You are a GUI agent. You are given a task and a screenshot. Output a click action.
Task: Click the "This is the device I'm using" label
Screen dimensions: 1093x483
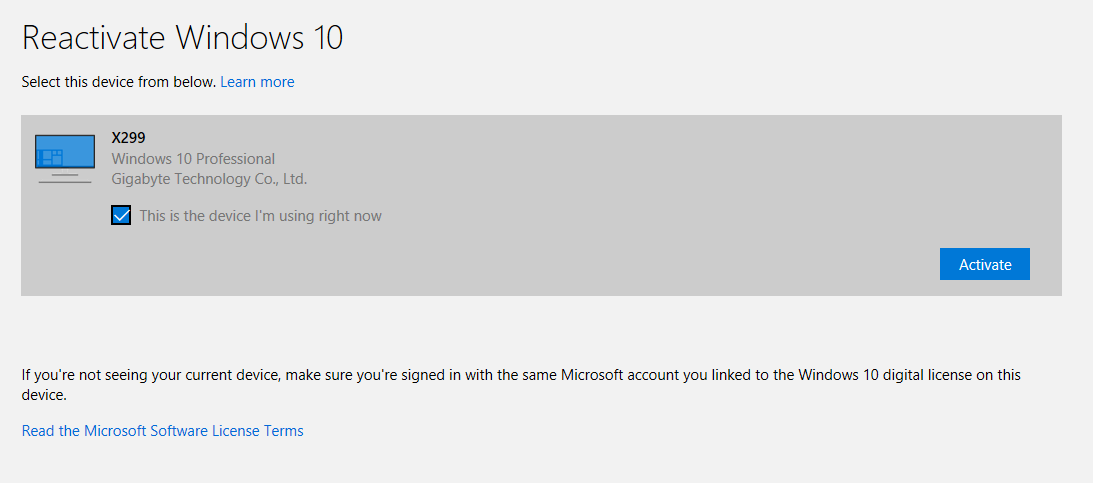tap(260, 216)
